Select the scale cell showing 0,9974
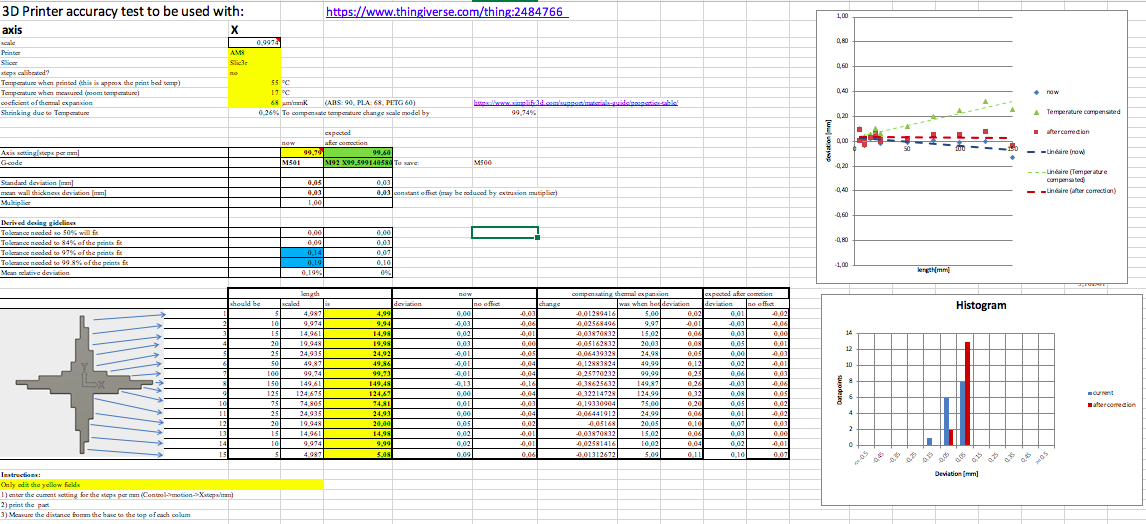The height and width of the screenshot is (524, 1146). tap(255, 42)
